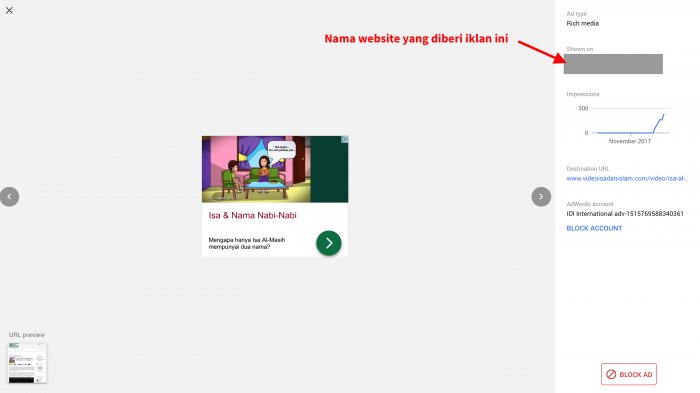The image size is (700, 393).
Task: Click the speech bubble in the cartoon
Action: pyautogui.click(x=281, y=150)
